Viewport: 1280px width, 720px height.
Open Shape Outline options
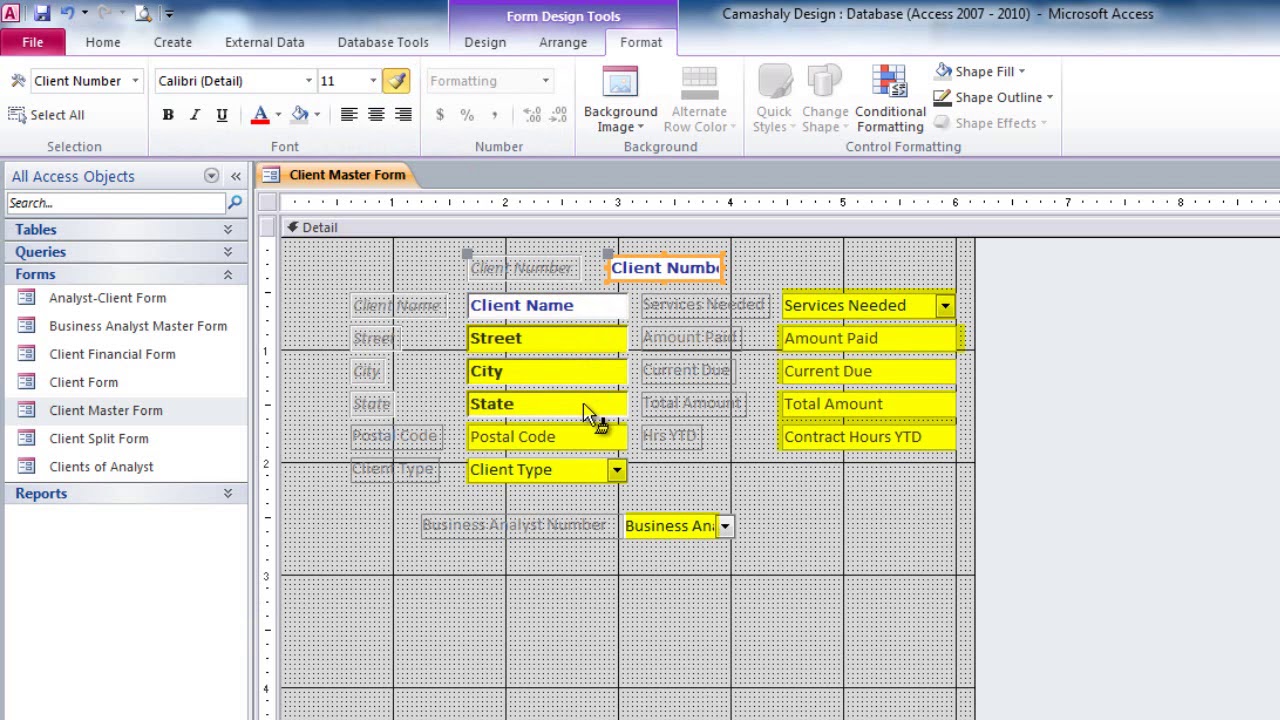[994, 97]
